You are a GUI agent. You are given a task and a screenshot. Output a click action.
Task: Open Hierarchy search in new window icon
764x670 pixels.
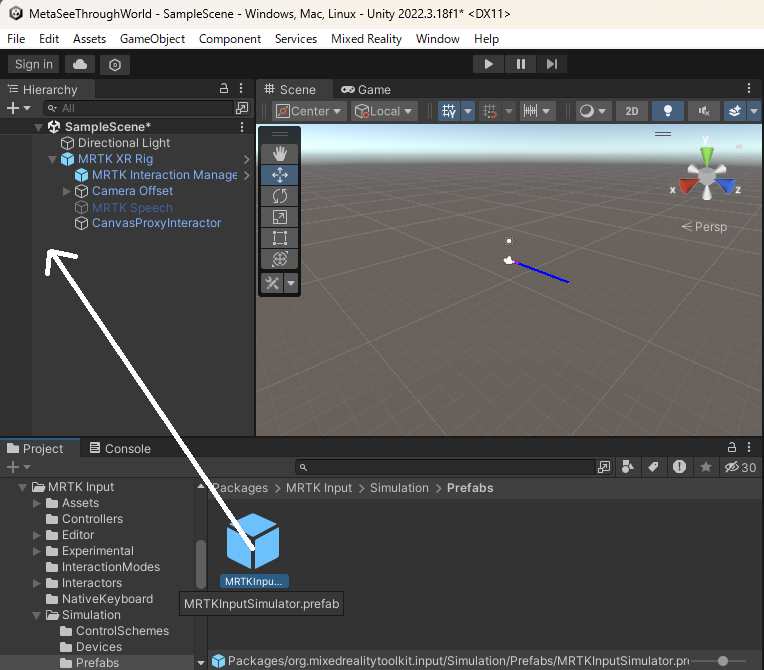tap(242, 108)
